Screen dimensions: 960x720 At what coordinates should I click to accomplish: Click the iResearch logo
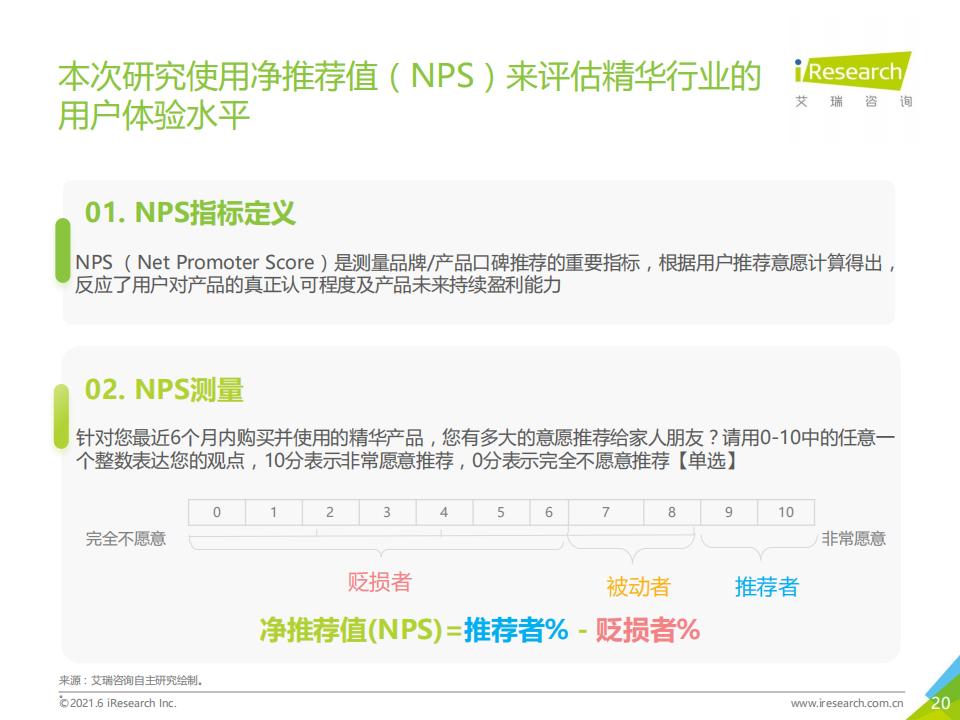tap(853, 70)
